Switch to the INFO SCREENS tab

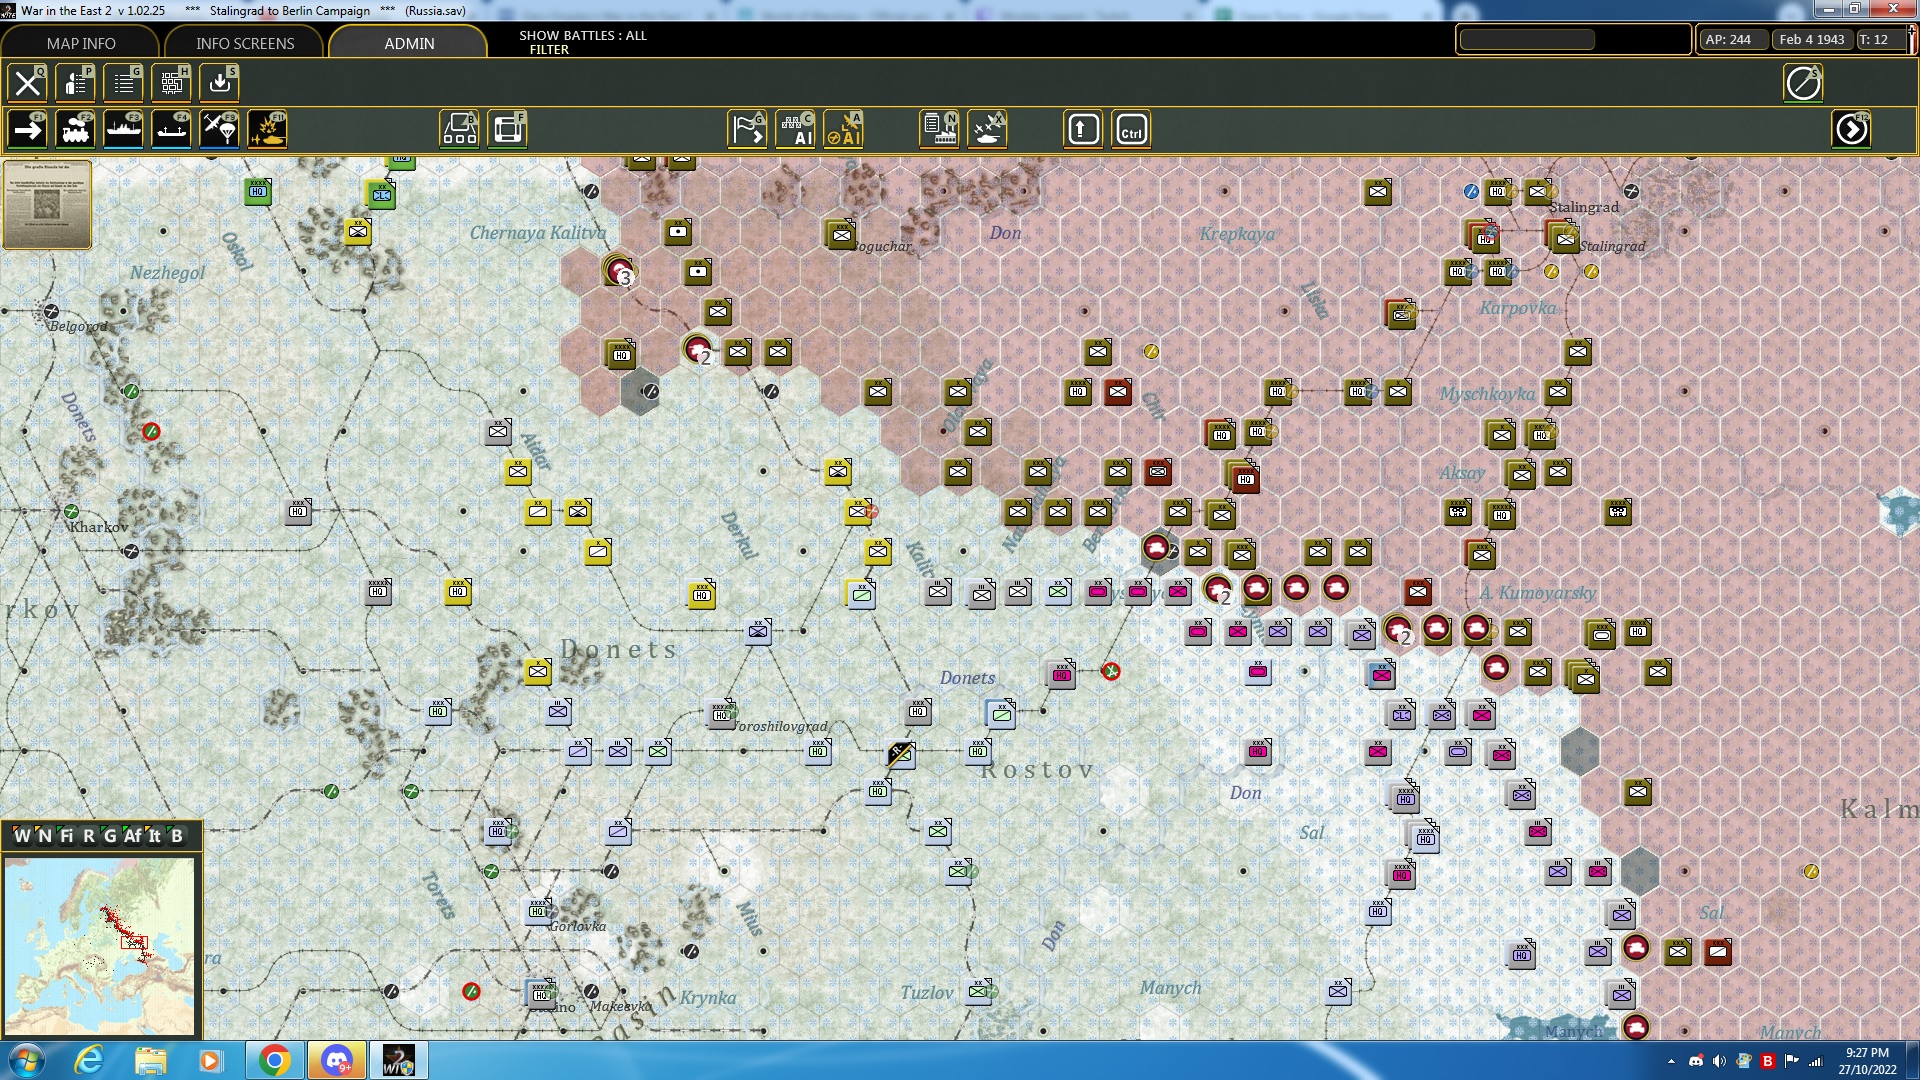click(244, 43)
